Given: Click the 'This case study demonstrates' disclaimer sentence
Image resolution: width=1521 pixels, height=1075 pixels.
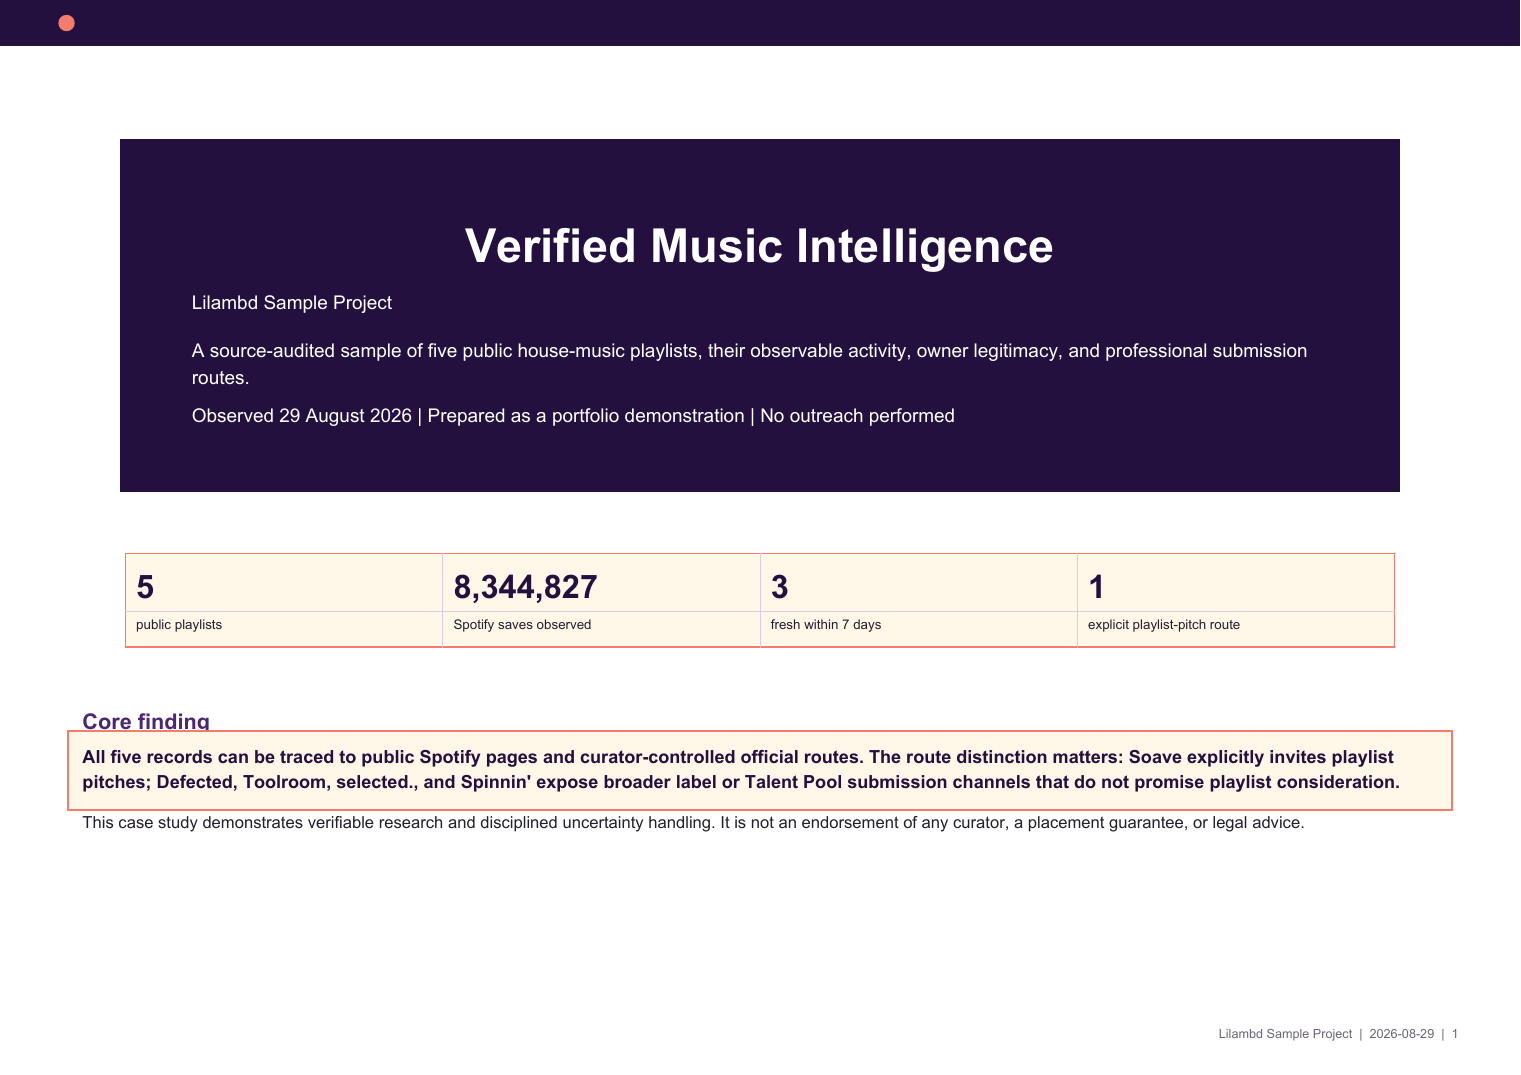Looking at the screenshot, I should [693, 823].
